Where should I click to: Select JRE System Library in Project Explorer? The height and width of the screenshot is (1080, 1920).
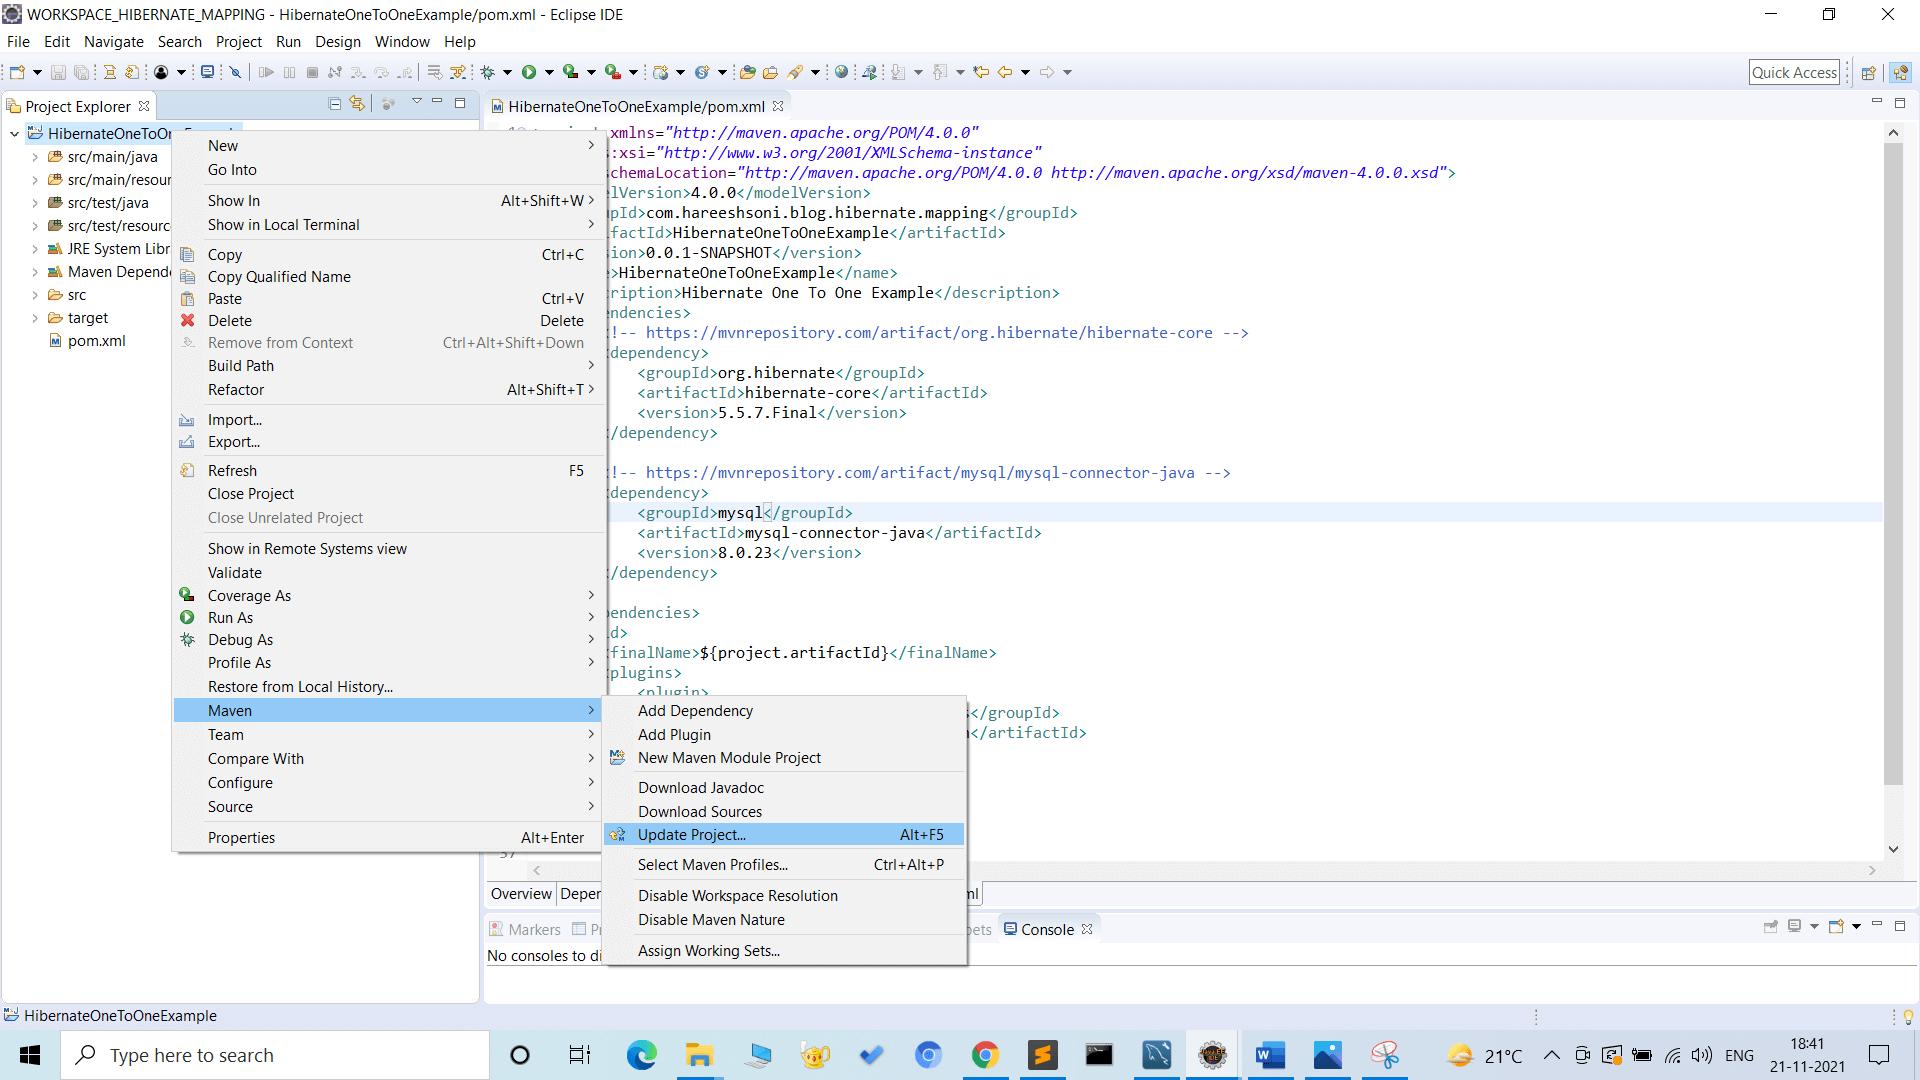[110, 249]
